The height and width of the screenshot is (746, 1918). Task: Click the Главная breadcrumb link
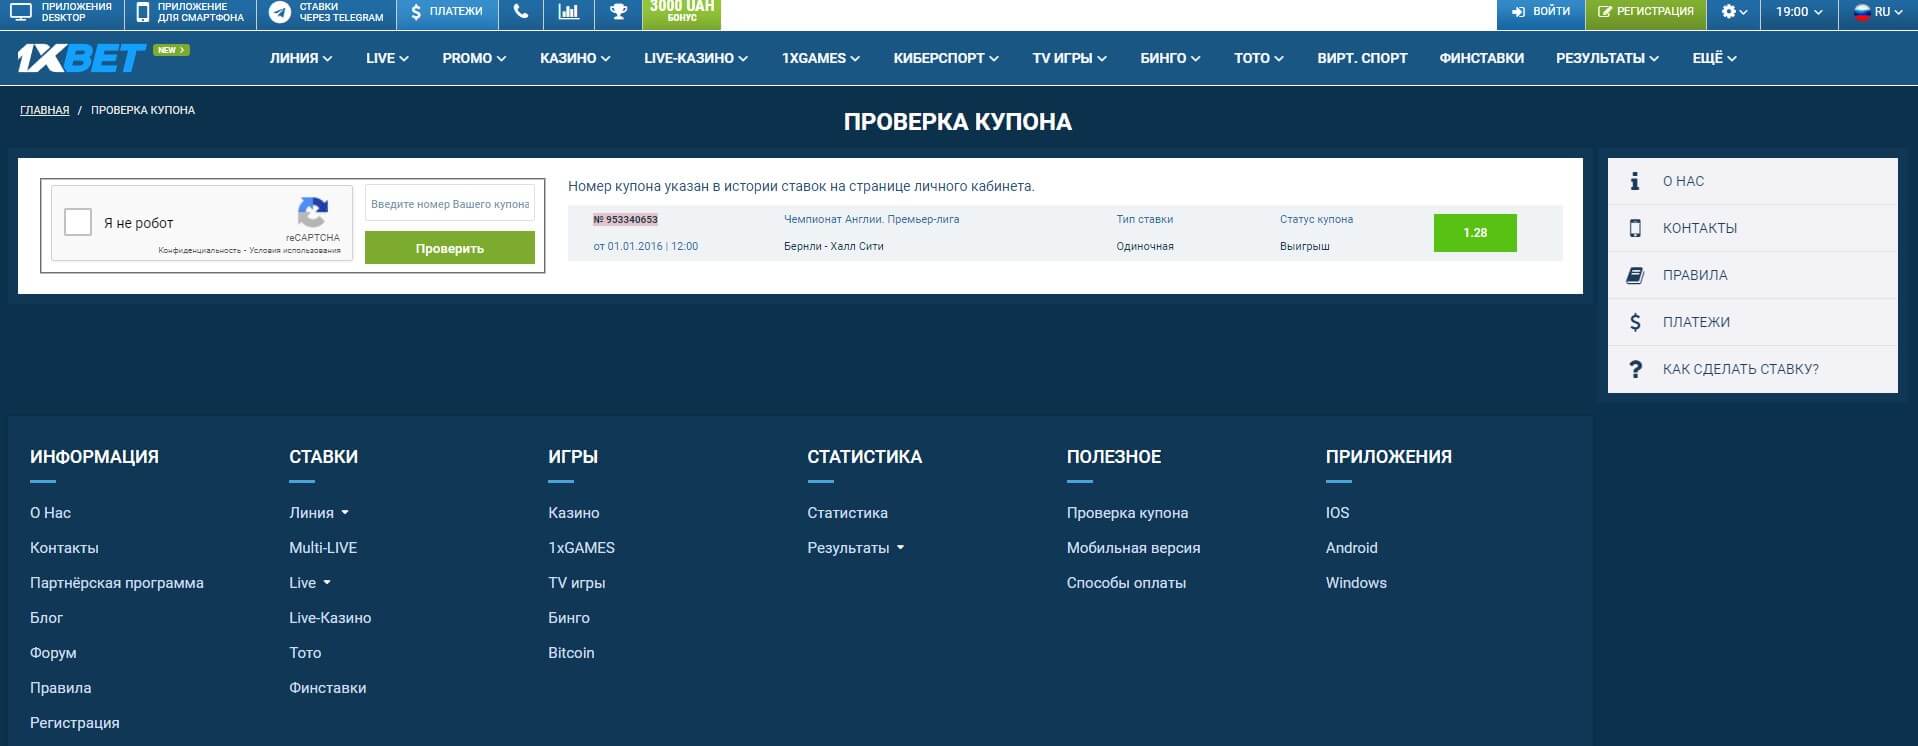45,110
